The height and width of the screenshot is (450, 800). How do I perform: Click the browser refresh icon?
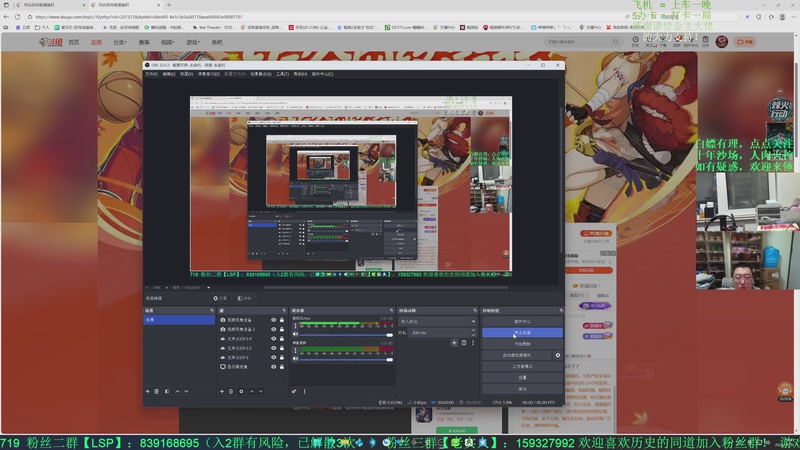tap(17, 16)
